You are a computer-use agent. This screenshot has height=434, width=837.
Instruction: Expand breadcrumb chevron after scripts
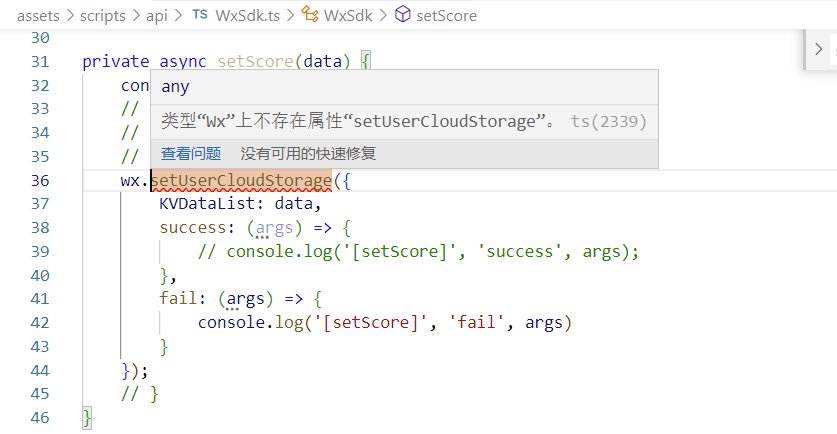pyautogui.click(x=136, y=15)
